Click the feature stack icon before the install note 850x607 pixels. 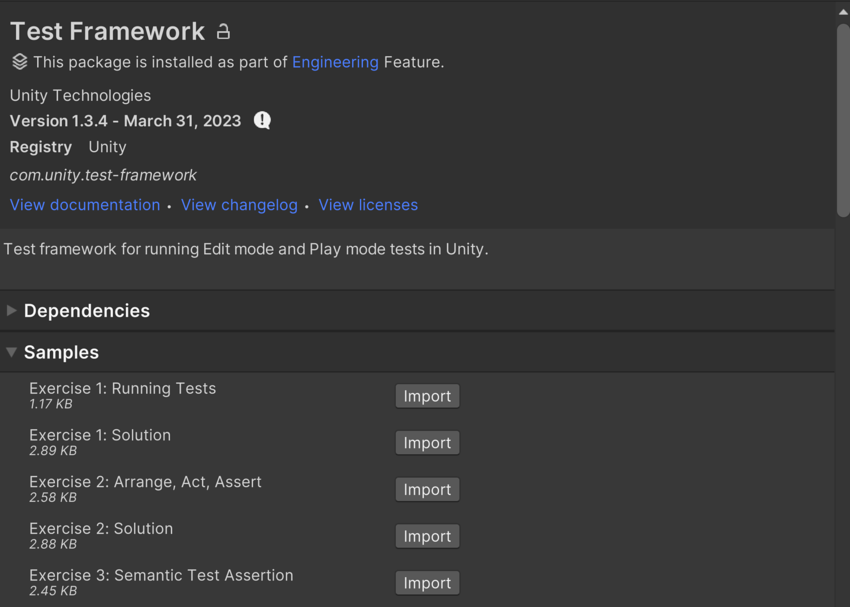(x=20, y=61)
